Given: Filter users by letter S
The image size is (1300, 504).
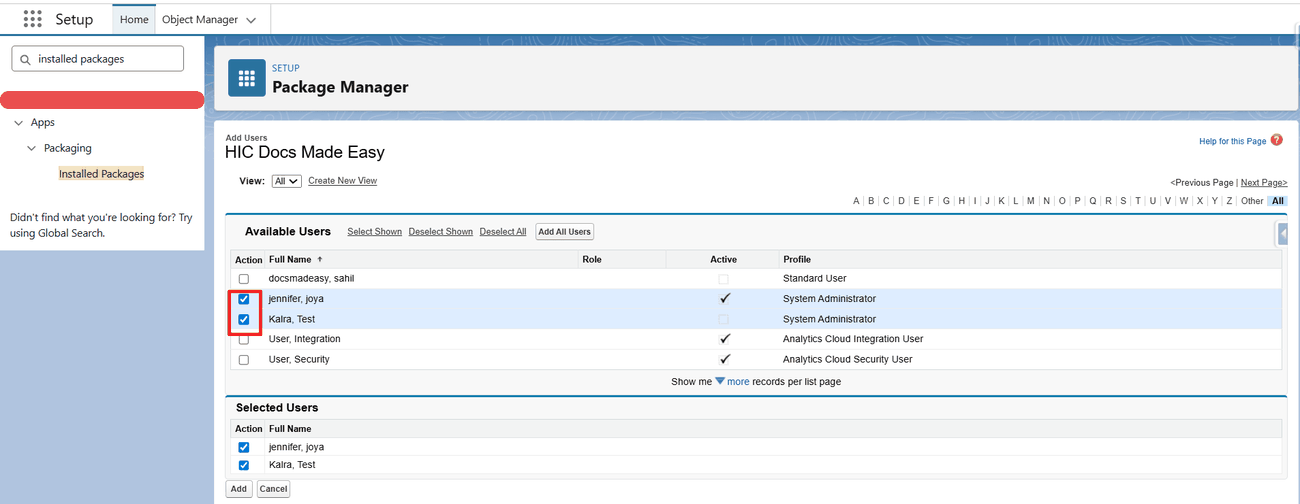Looking at the screenshot, I should pyautogui.click(x=1123, y=201).
